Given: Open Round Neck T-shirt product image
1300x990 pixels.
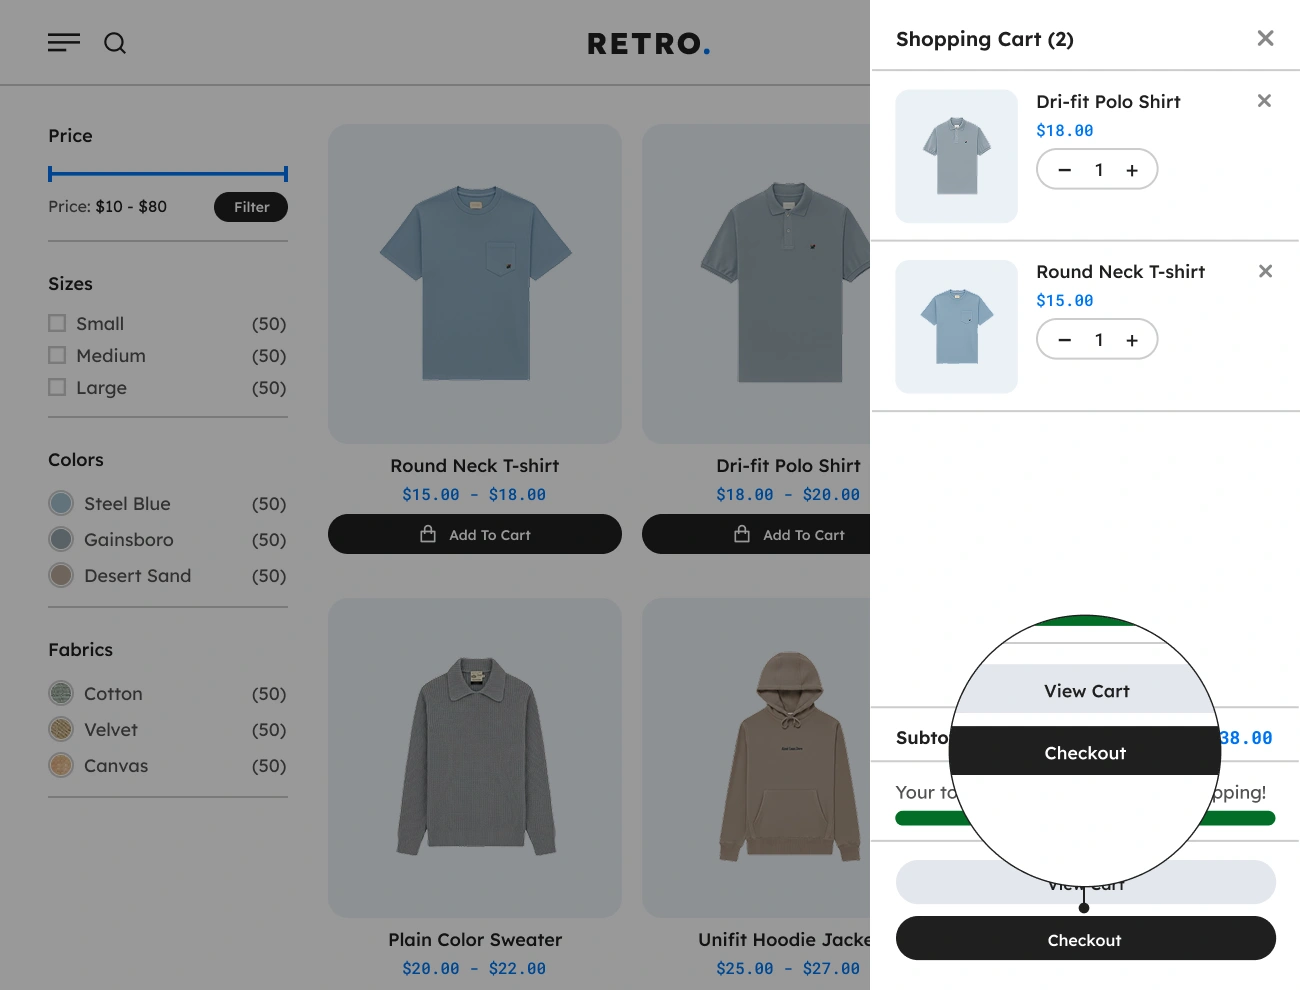Looking at the screenshot, I should click(475, 284).
